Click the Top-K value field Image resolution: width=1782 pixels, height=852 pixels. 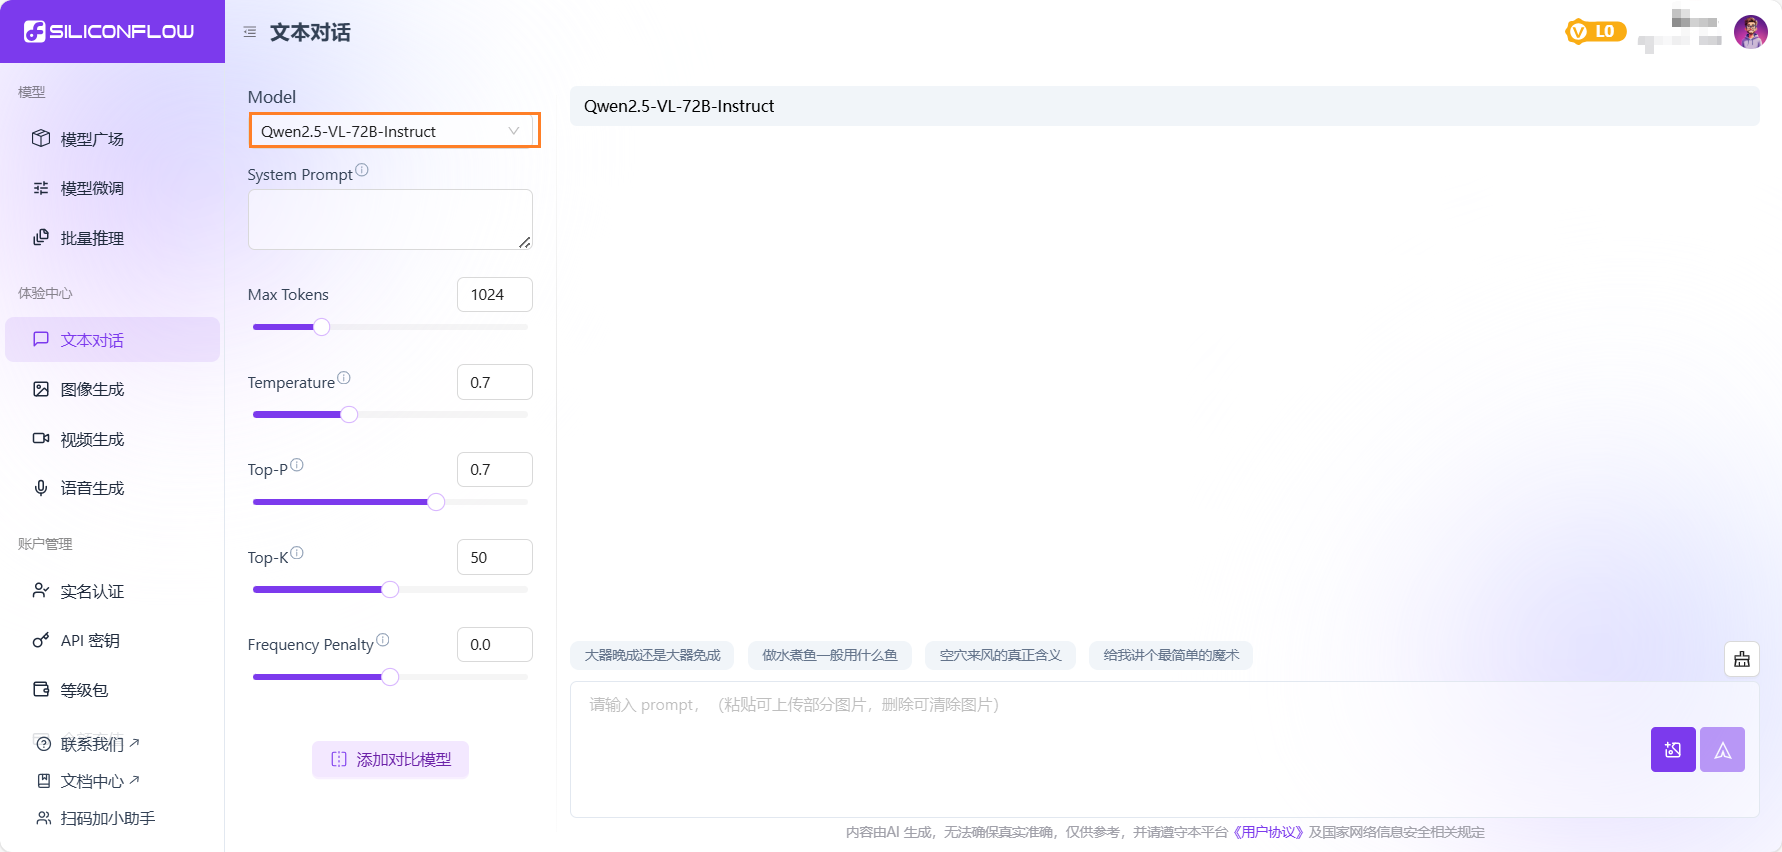point(495,557)
